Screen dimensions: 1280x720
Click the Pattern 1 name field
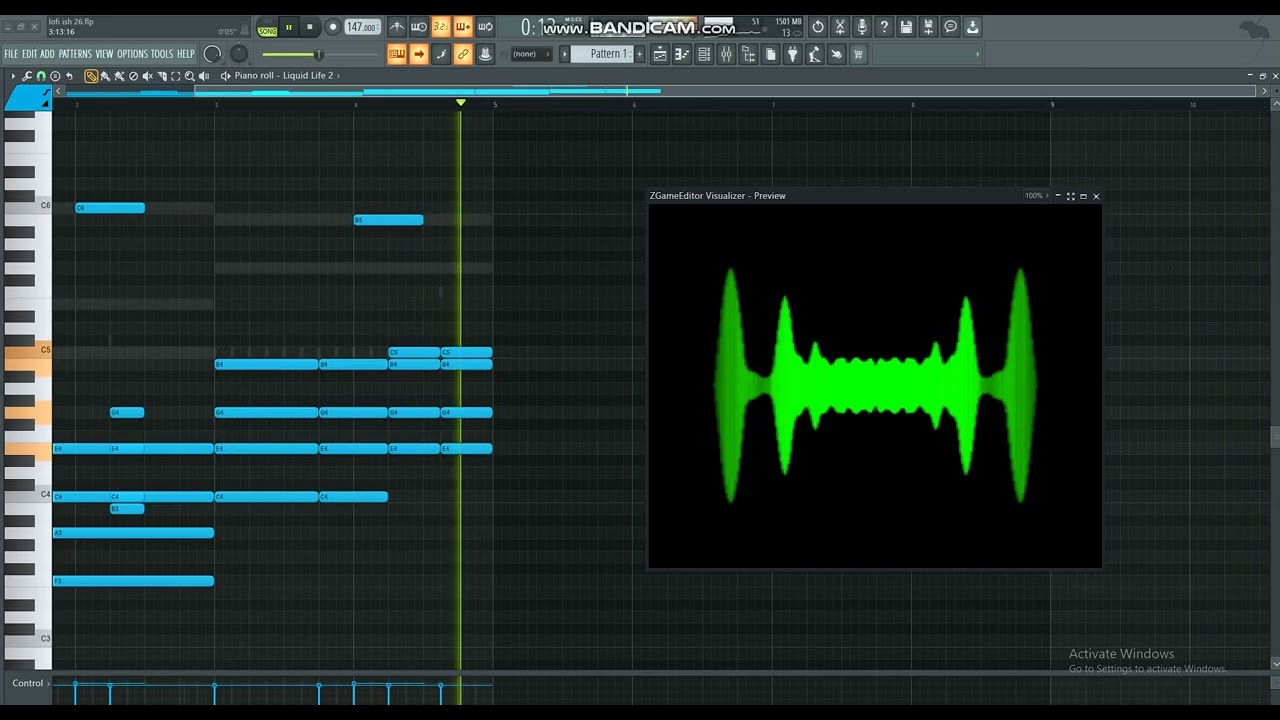pyautogui.click(x=603, y=54)
